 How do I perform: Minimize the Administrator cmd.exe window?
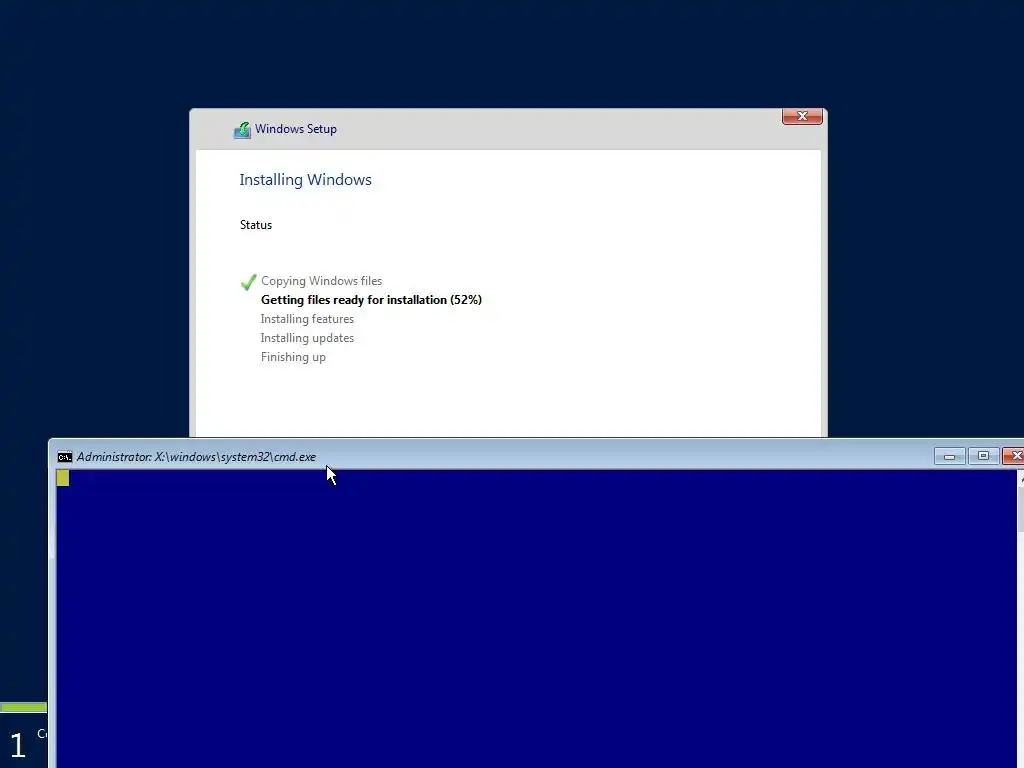point(950,456)
